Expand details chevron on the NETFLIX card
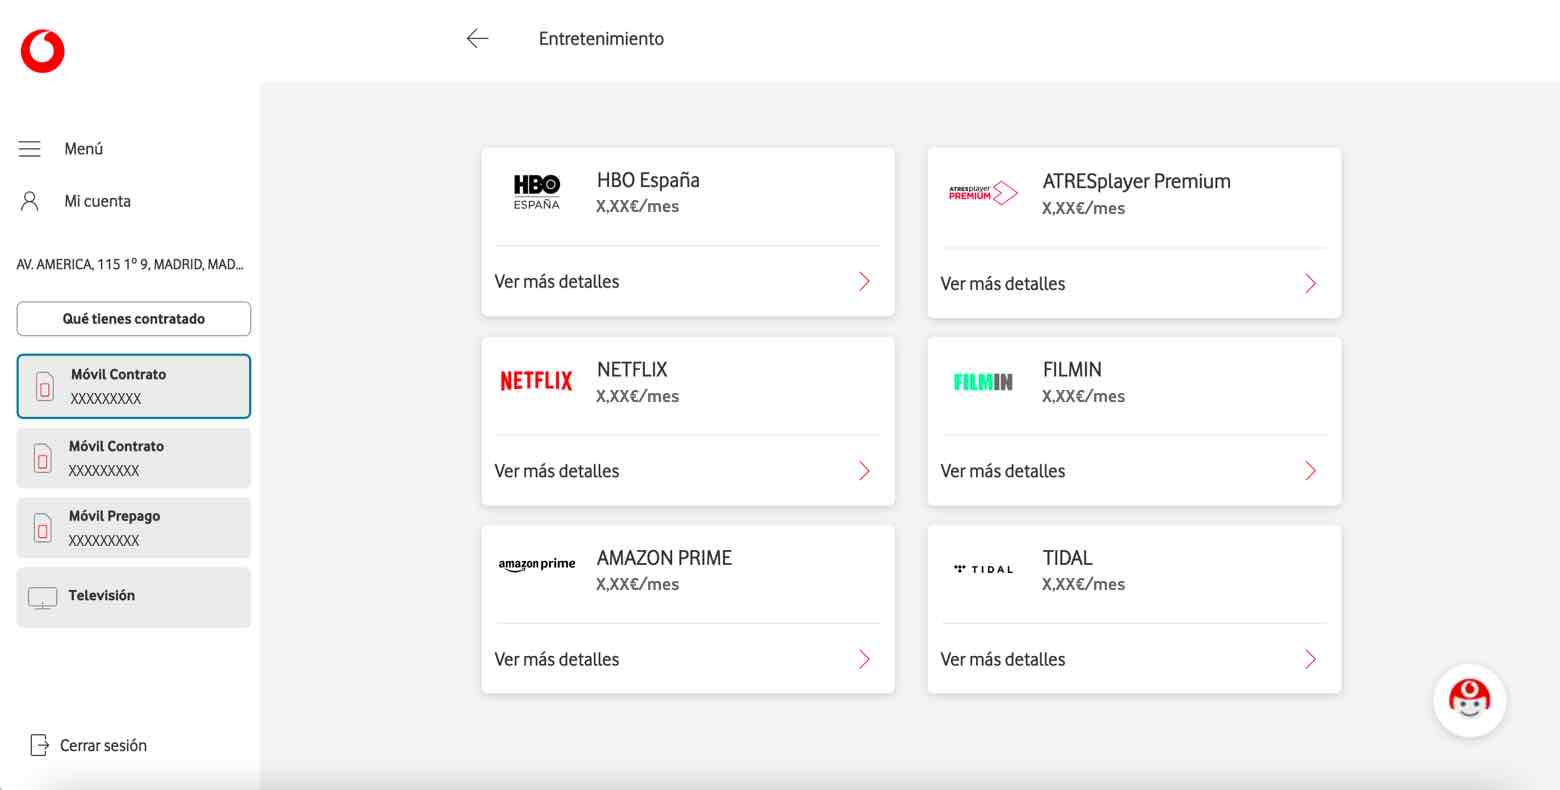 click(x=863, y=470)
